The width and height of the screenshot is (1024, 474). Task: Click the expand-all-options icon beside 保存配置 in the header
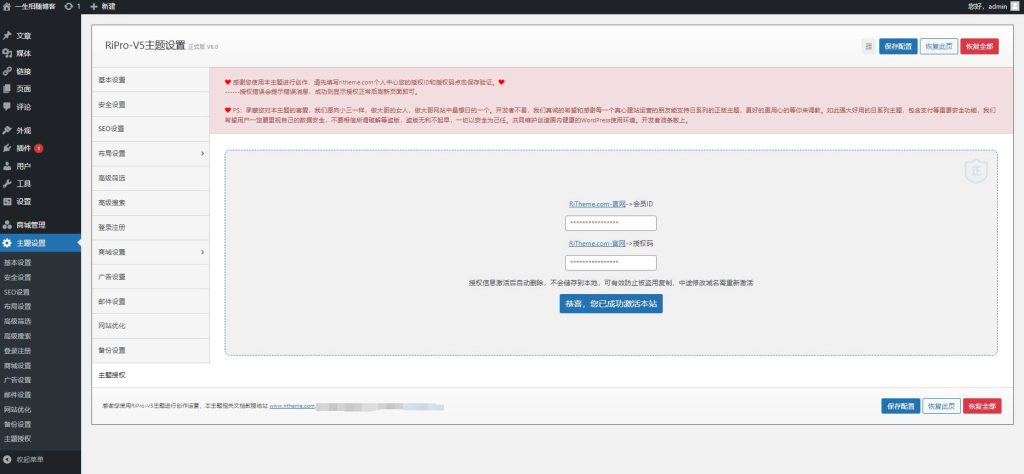[869, 46]
